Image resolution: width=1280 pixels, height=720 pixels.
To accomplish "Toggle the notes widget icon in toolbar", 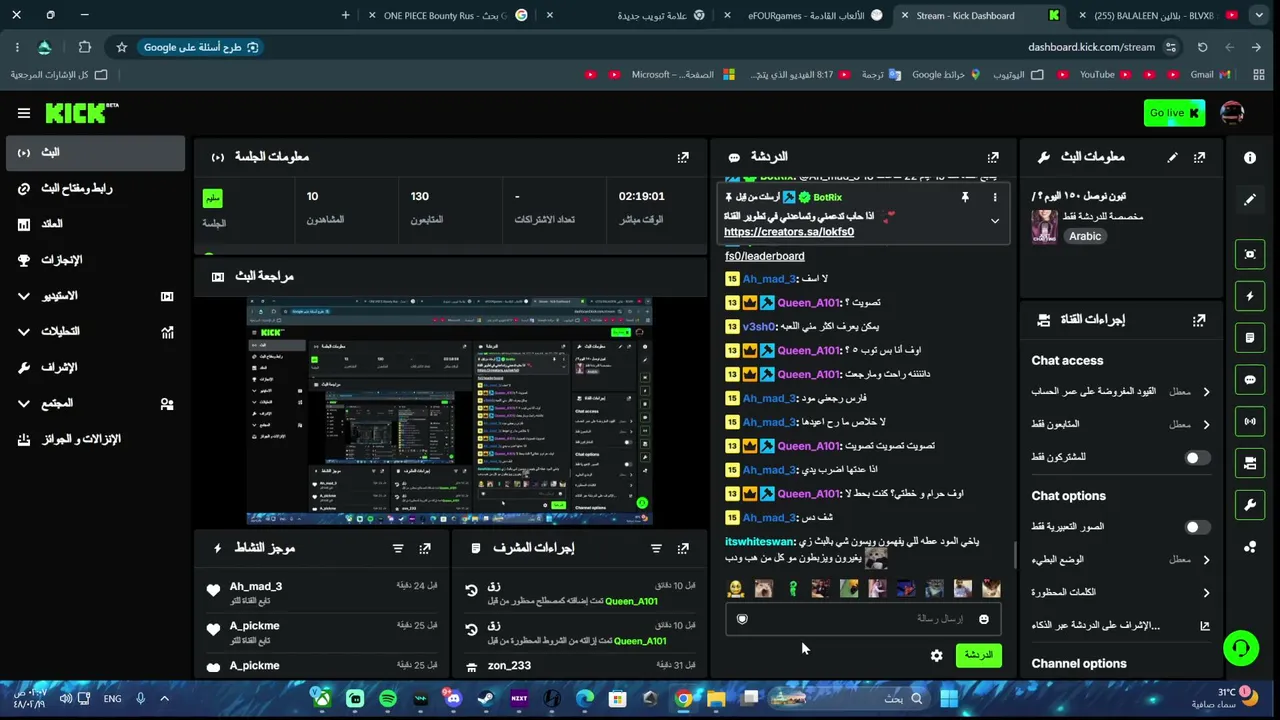I will click(1250, 338).
